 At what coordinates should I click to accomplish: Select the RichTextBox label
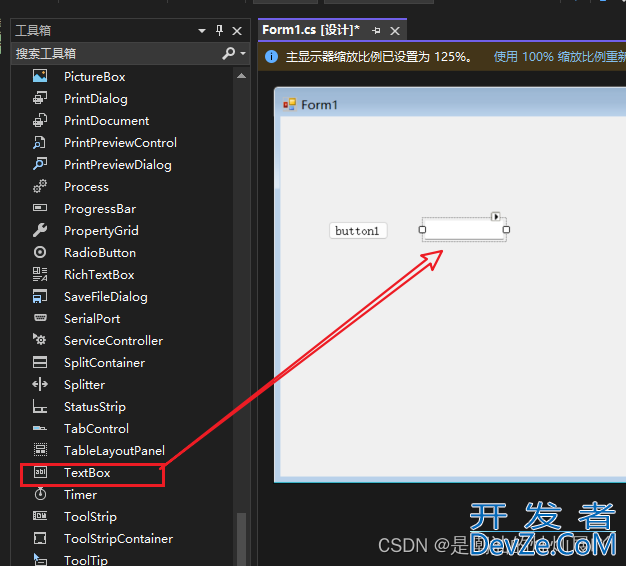click(99, 275)
